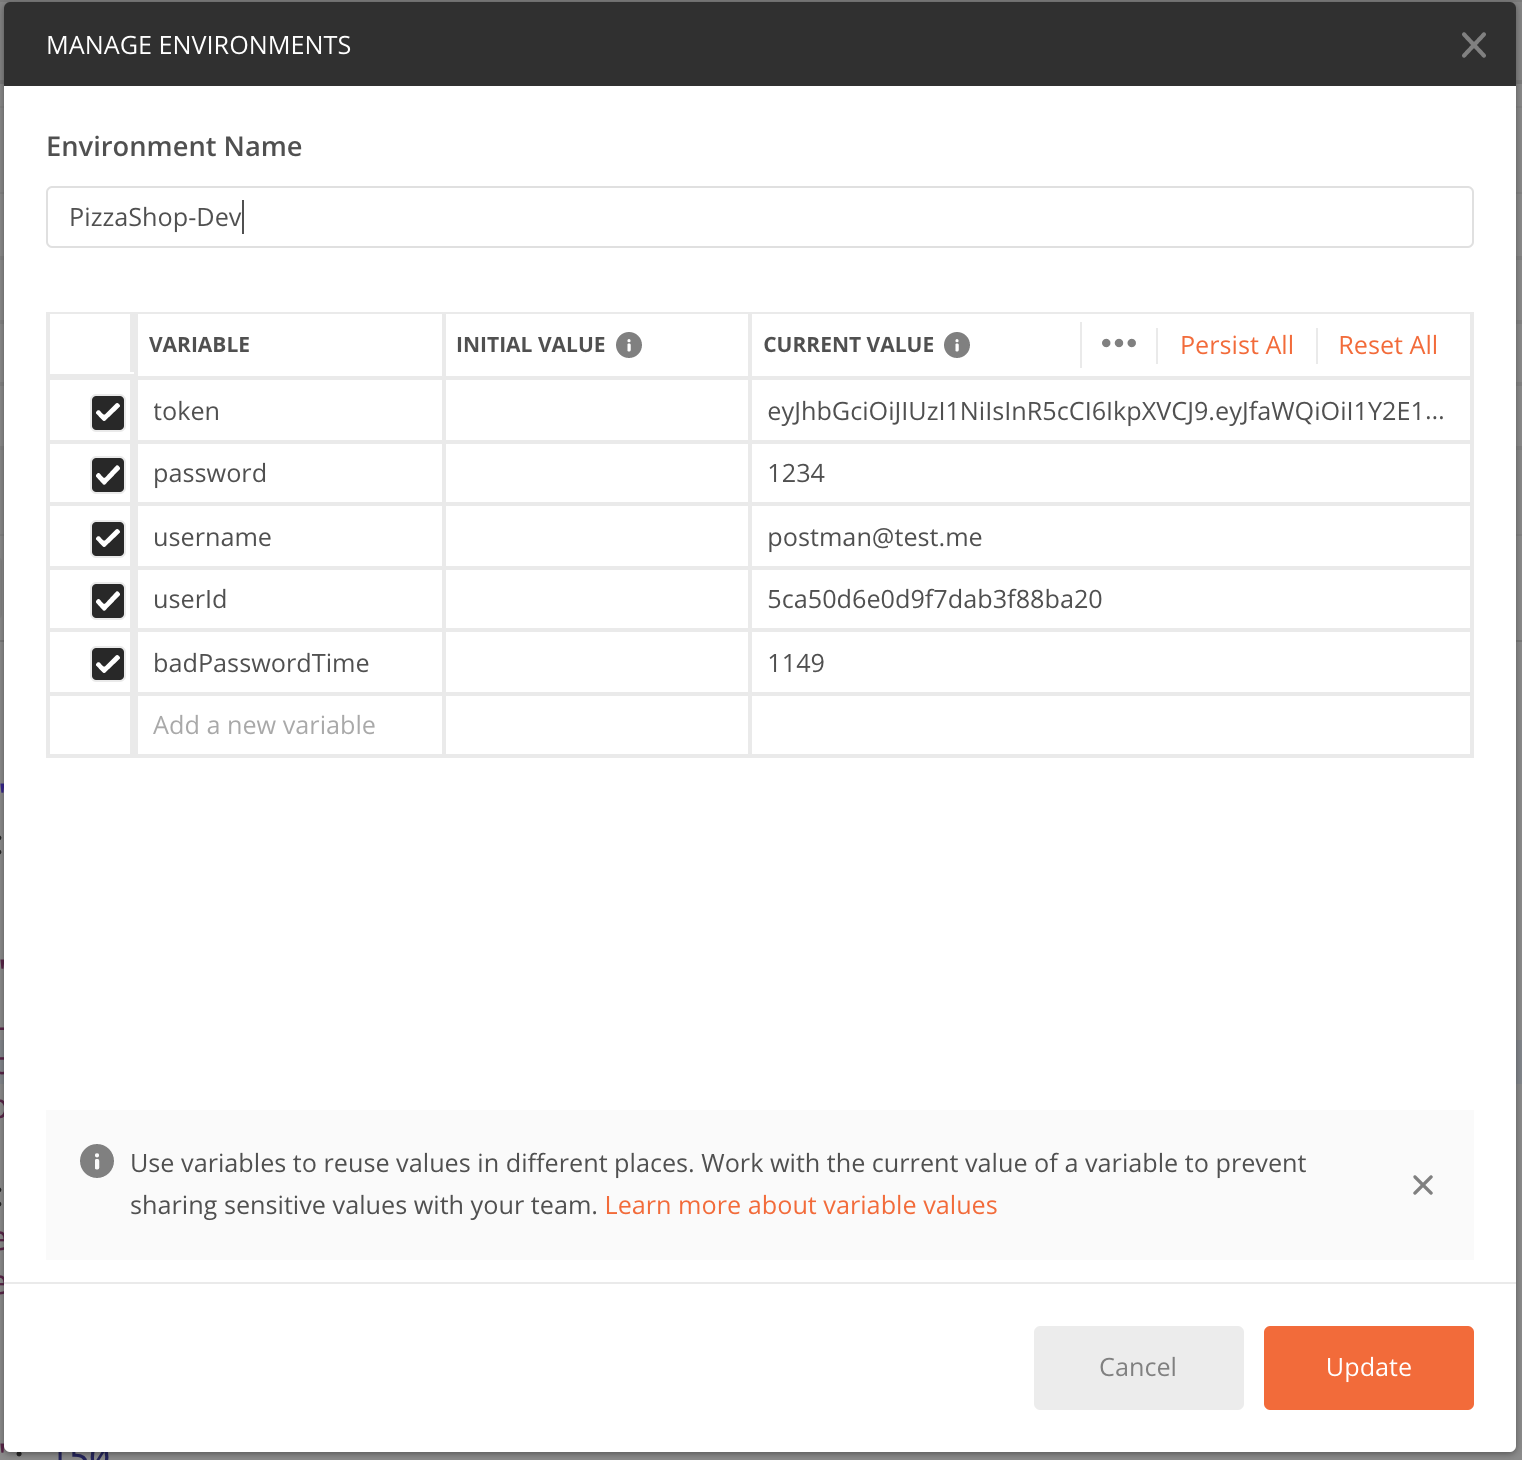Click the empty initial value for username
This screenshot has height=1460, width=1522.
click(597, 537)
